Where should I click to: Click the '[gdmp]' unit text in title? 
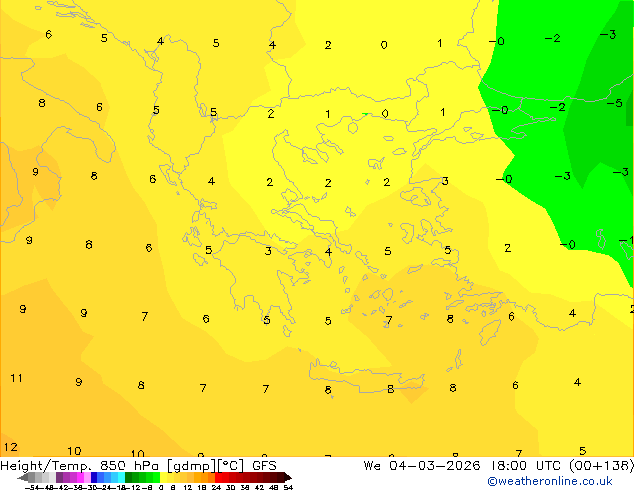point(192,466)
